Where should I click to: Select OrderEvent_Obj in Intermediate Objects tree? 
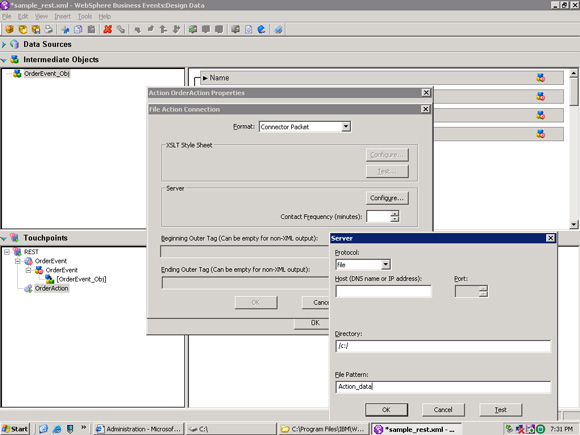47,73
